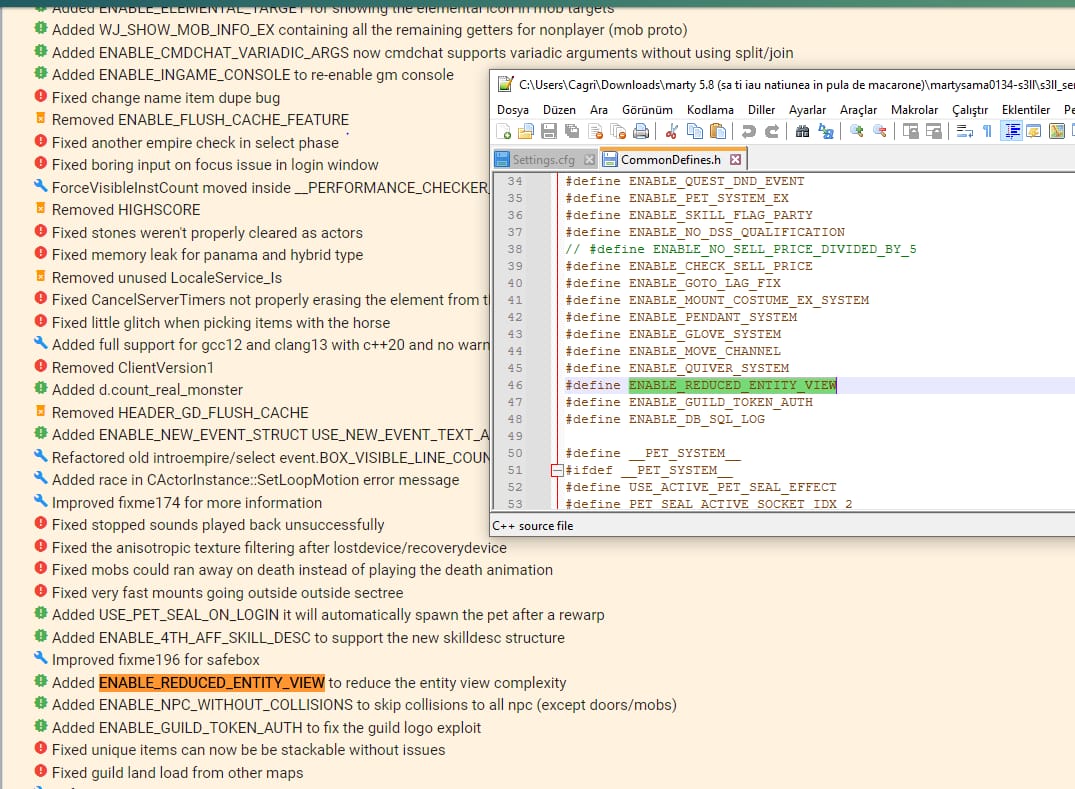Paste using the clipboard toolbar icon

718,131
